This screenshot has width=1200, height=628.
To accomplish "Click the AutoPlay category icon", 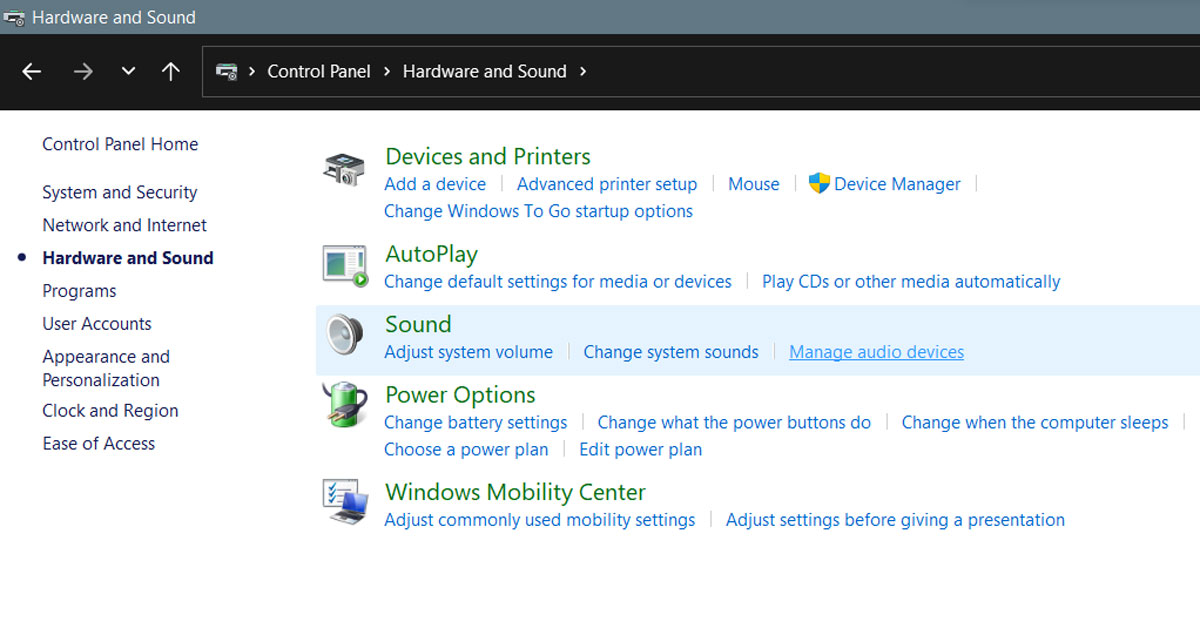I will (344, 266).
